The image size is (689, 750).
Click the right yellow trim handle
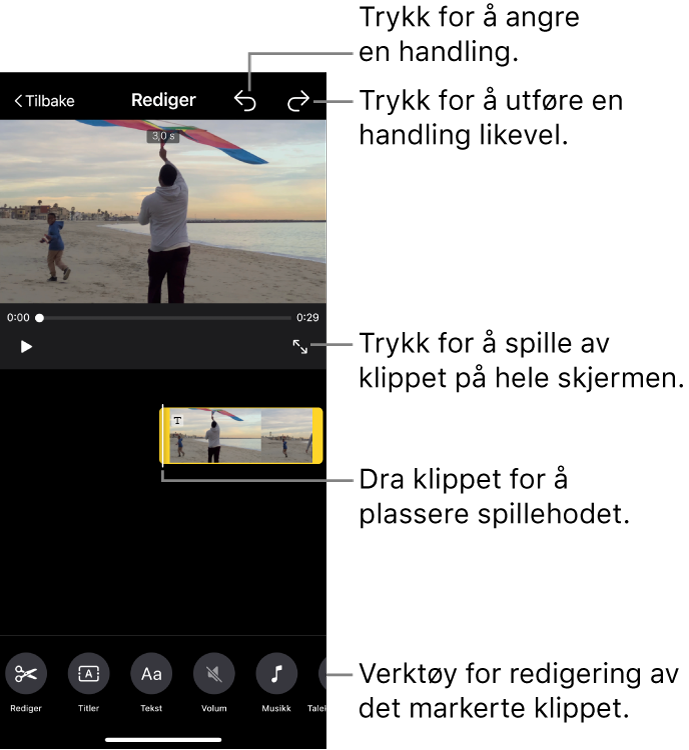click(x=318, y=435)
